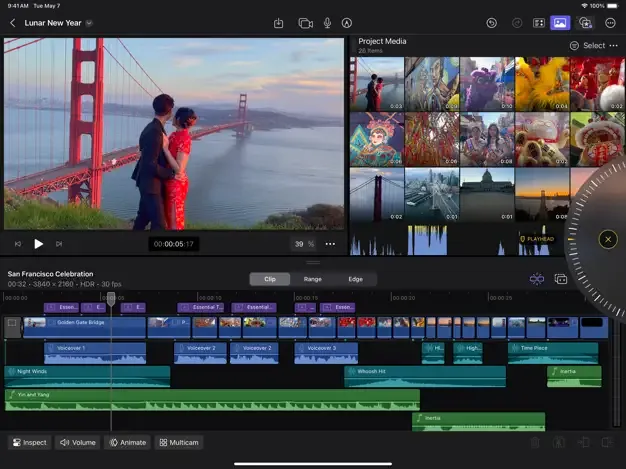The width and height of the screenshot is (626, 469).
Task: Open the top-right more options menu
Action: (x=610, y=23)
